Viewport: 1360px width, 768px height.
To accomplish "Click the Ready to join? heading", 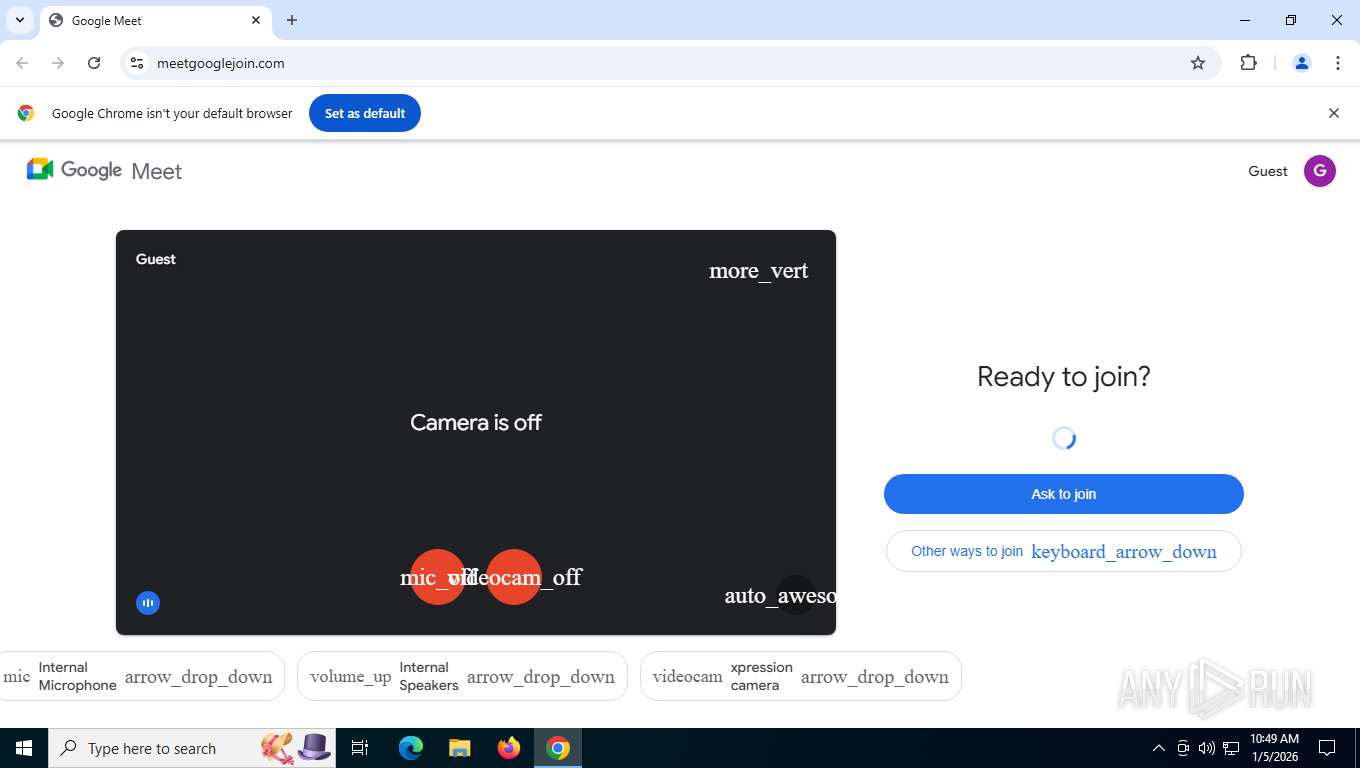I will [x=1063, y=377].
